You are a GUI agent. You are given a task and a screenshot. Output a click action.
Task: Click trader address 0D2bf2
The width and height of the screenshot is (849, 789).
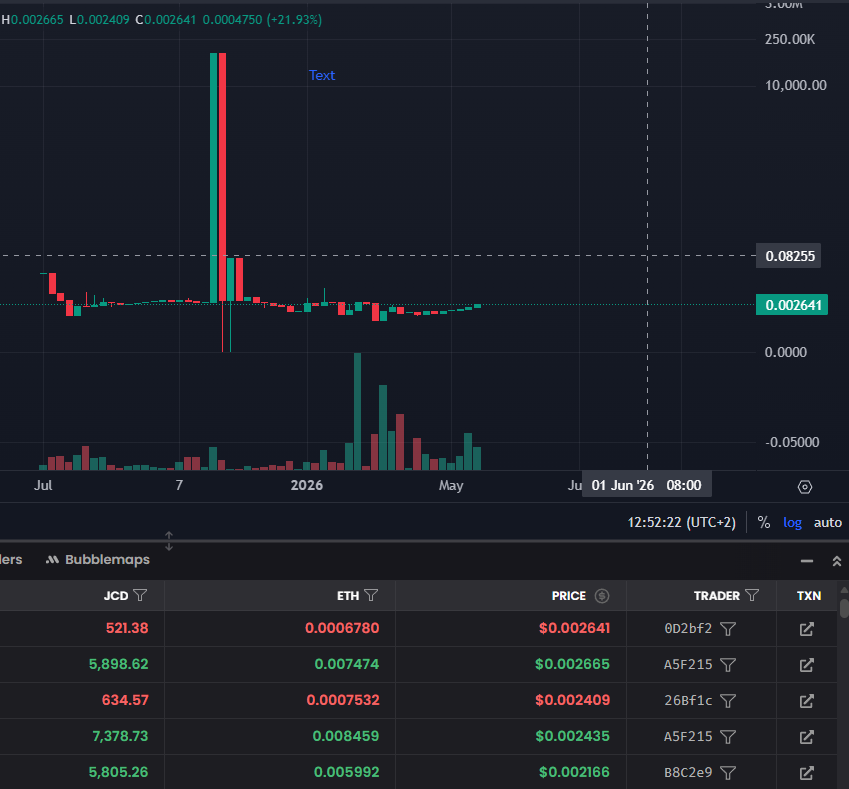(x=688, y=628)
